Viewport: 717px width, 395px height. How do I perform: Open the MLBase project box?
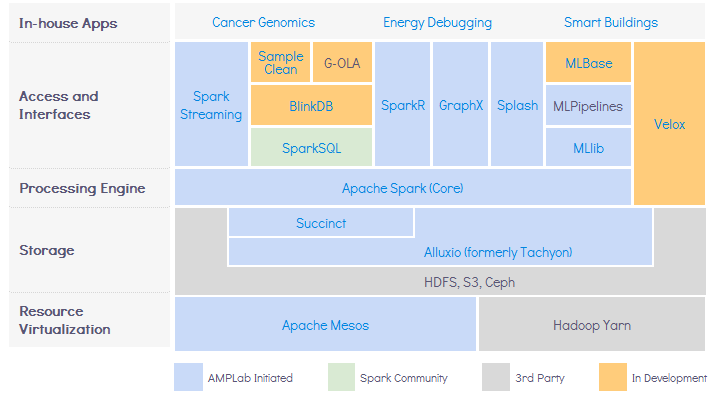(x=589, y=62)
